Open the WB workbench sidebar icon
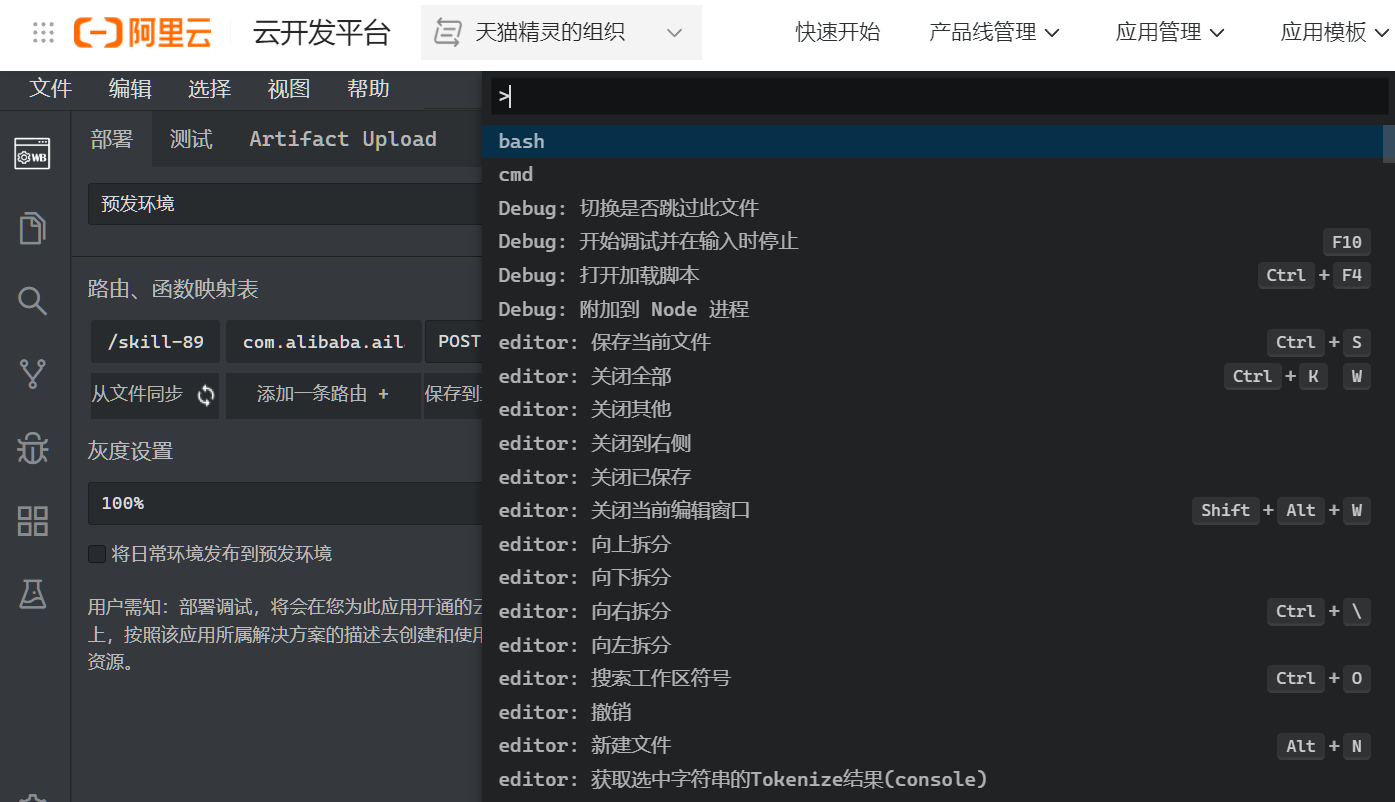Viewport: 1395px width, 802px height. [32, 155]
